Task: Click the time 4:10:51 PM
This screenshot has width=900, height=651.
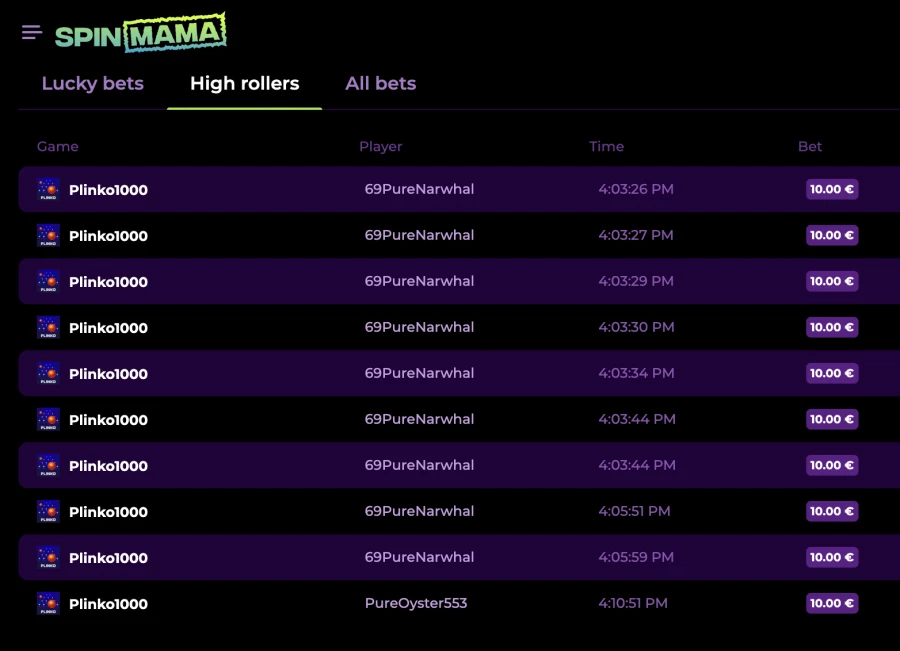Action: (x=633, y=603)
